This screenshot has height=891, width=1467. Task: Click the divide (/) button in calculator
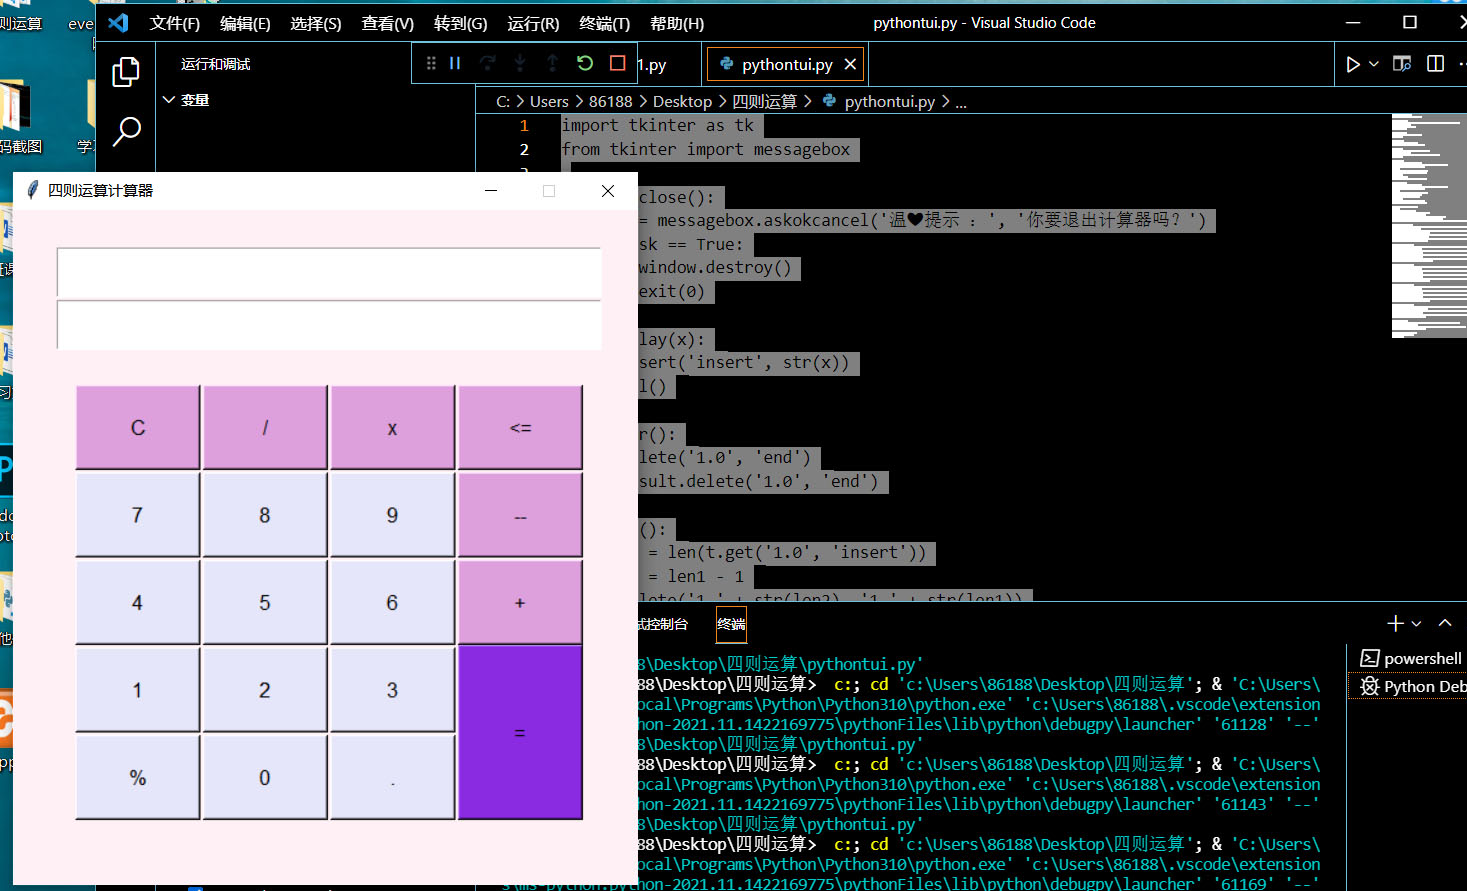click(265, 427)
